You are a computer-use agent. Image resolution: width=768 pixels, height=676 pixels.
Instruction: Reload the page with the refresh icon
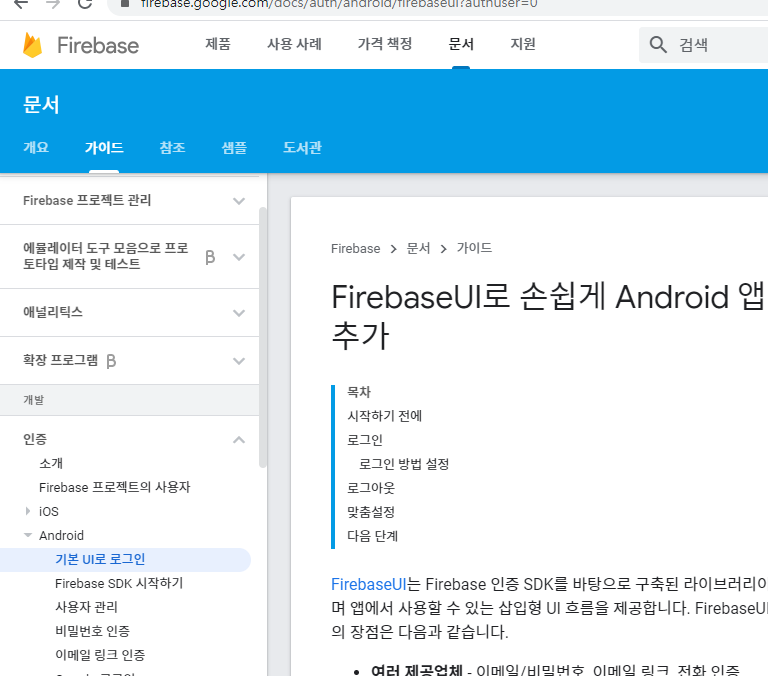85,4
